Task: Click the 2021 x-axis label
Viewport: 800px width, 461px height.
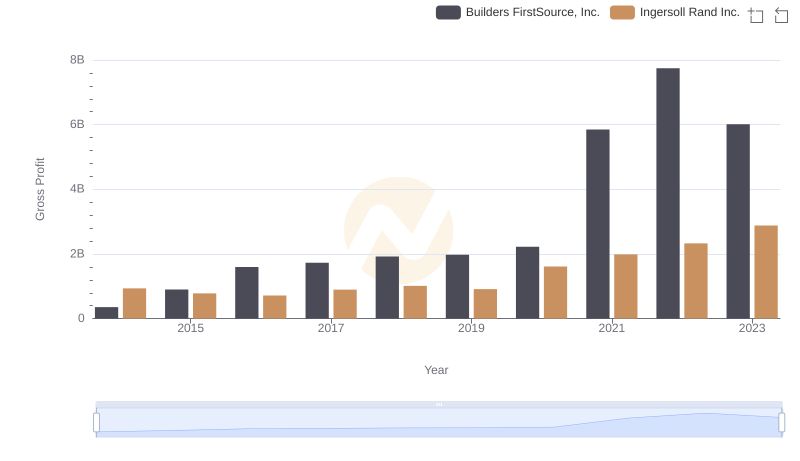Action: [611, 328]
